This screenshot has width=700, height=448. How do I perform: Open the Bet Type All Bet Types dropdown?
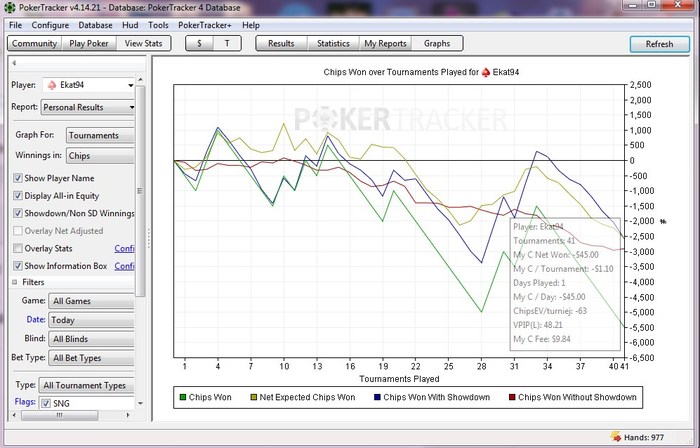click(91, 358)
